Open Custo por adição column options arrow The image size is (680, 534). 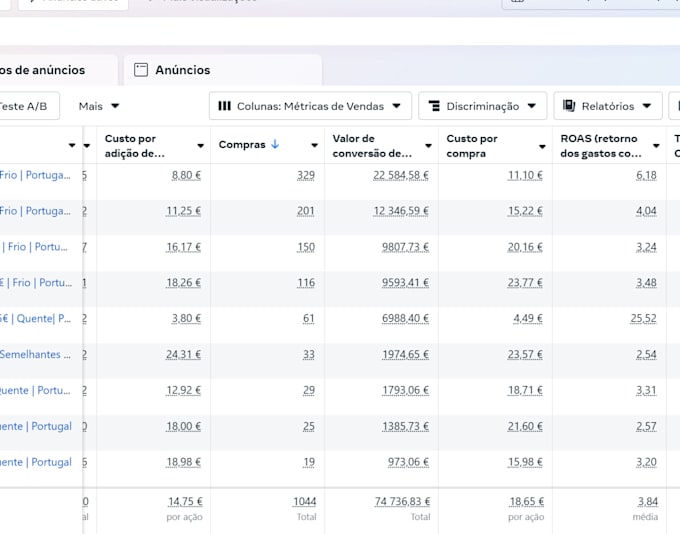pos(200,145)
